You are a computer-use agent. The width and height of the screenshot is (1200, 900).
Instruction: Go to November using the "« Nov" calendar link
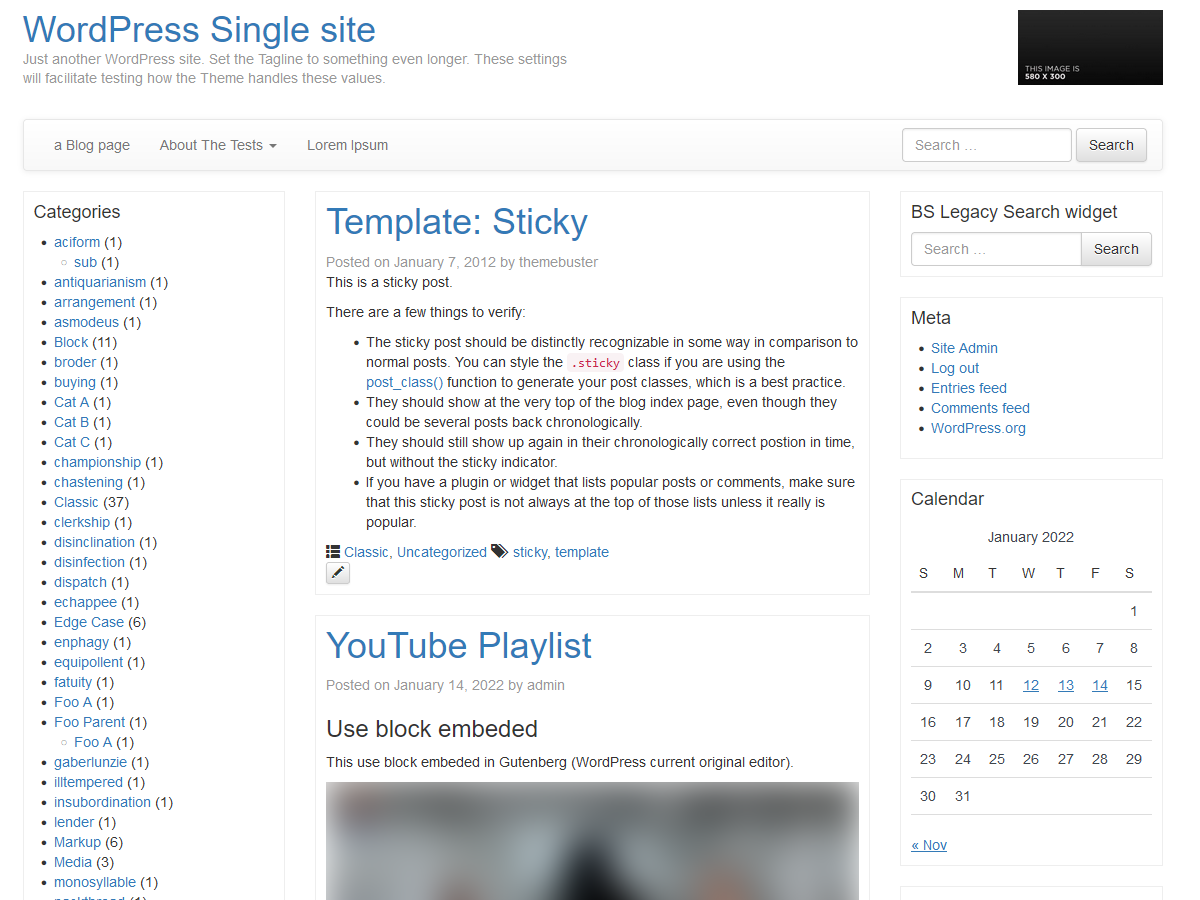(929, 845)
